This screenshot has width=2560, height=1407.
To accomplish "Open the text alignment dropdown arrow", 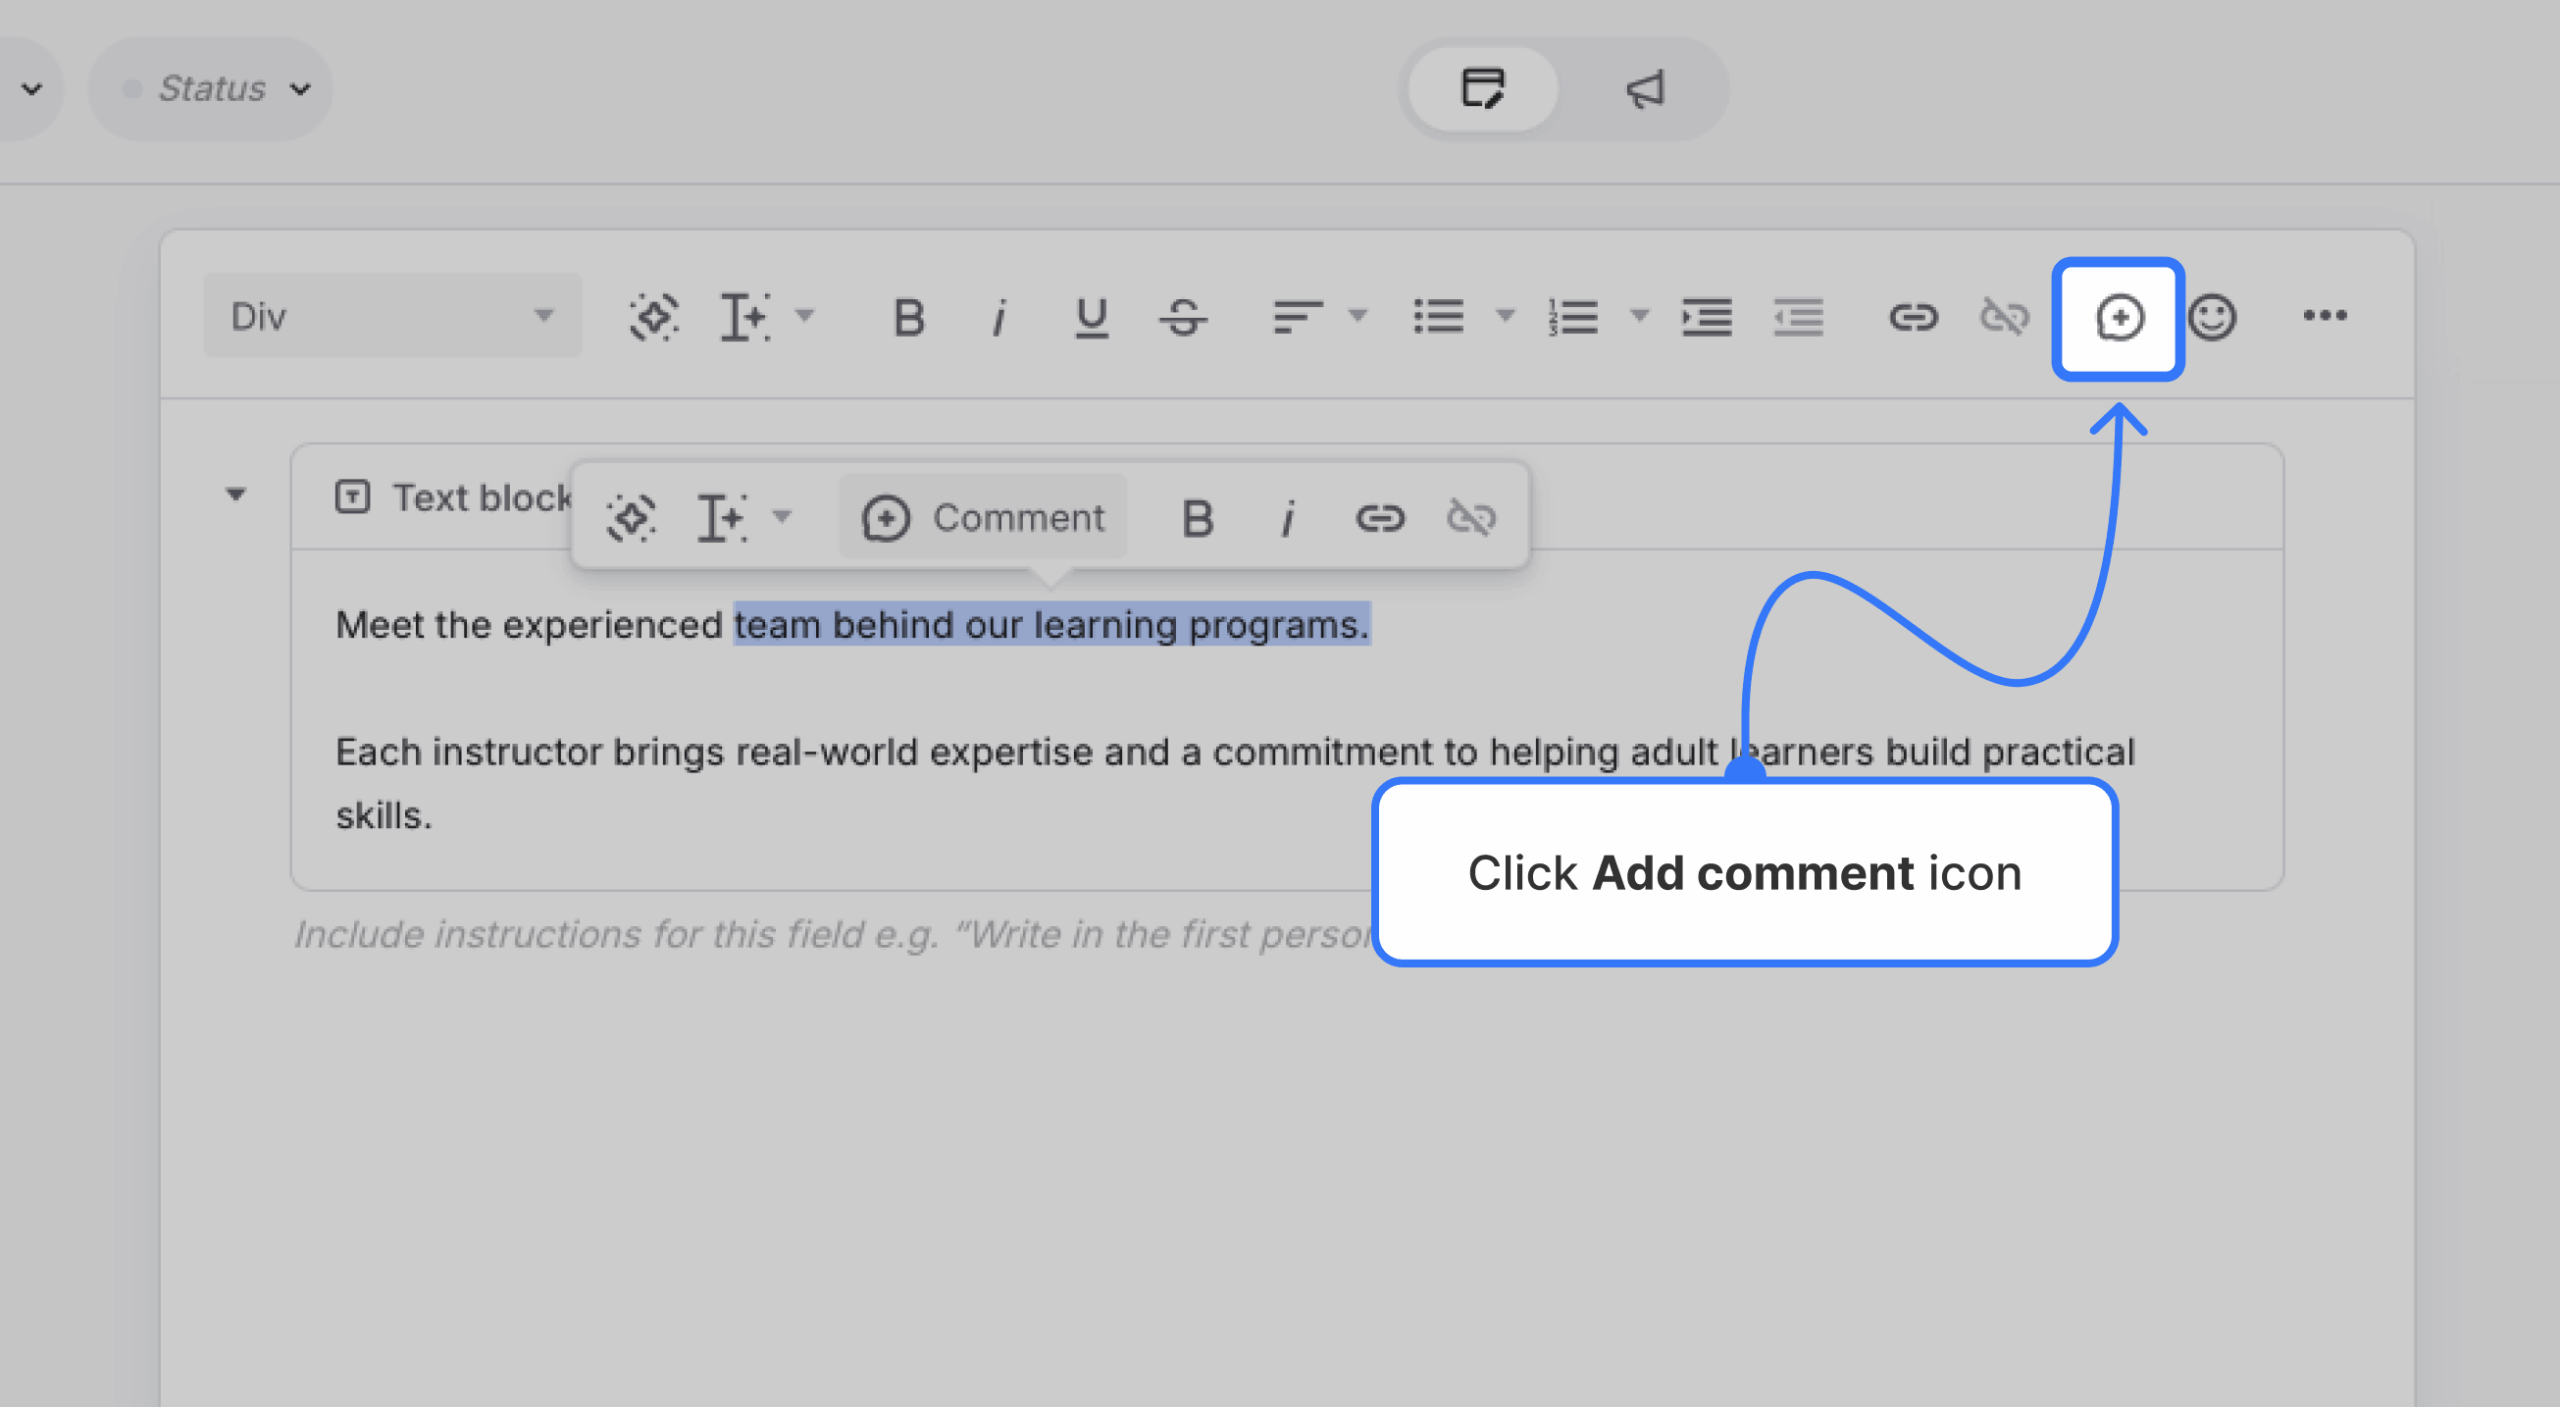I will coord(1357,315).
